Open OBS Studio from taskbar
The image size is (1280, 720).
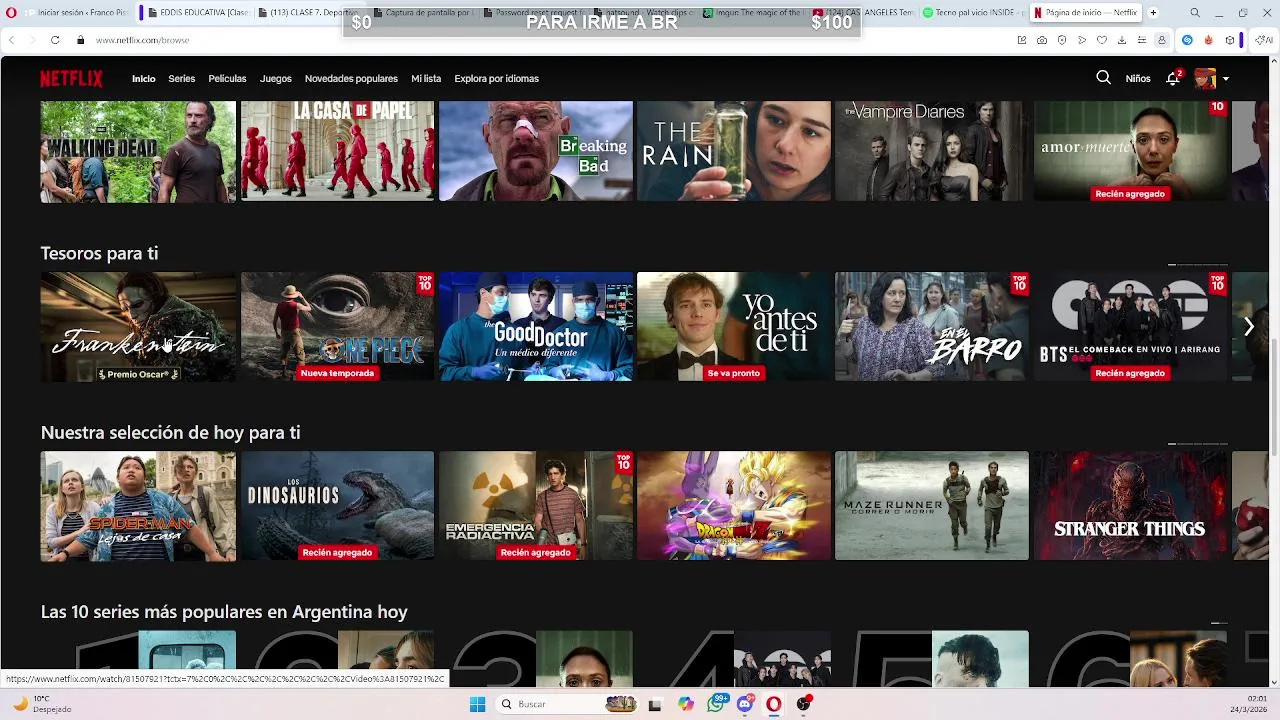[803, 704]
